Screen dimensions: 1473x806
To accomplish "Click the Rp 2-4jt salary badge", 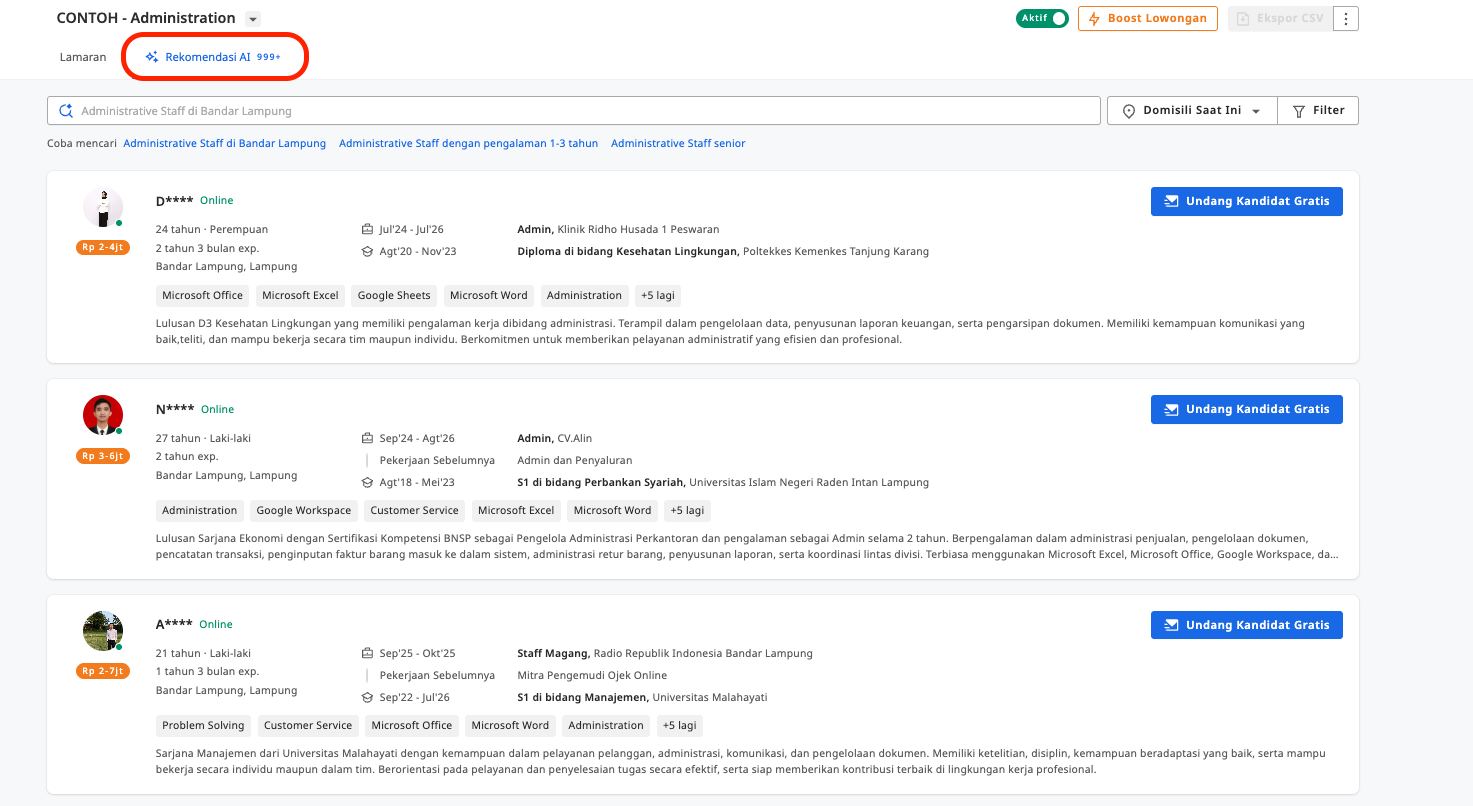I will 103,247.
